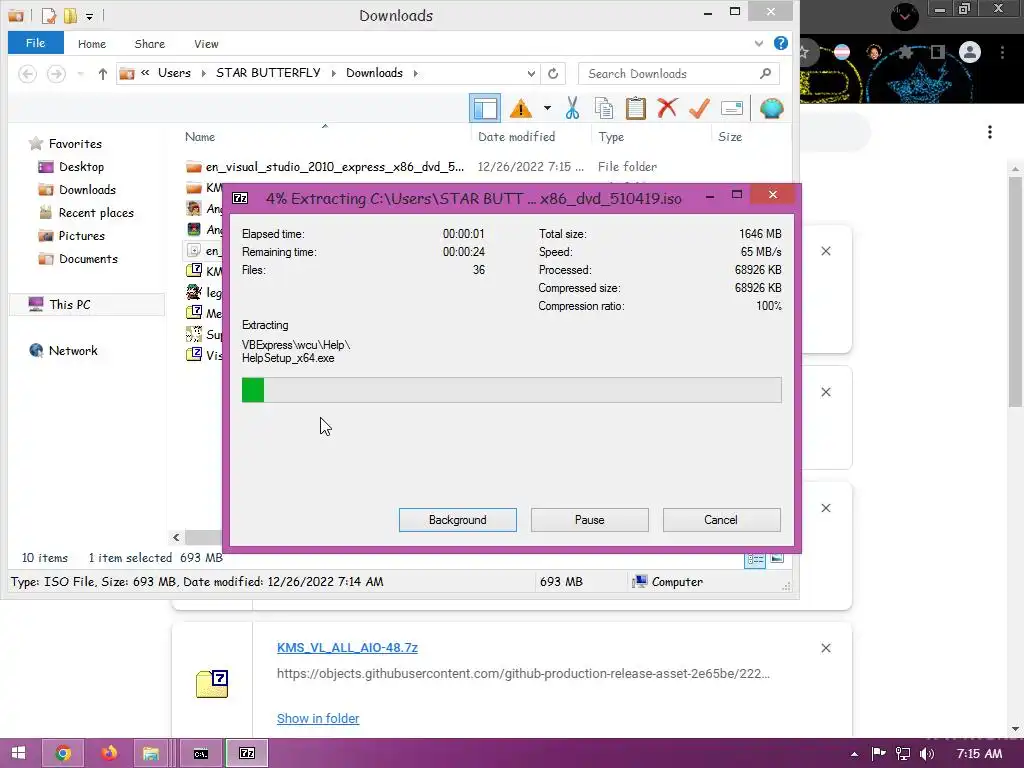Click the orange checkmark Properties icon
This screenshot has width=1024, height=768.
point(699,108)
